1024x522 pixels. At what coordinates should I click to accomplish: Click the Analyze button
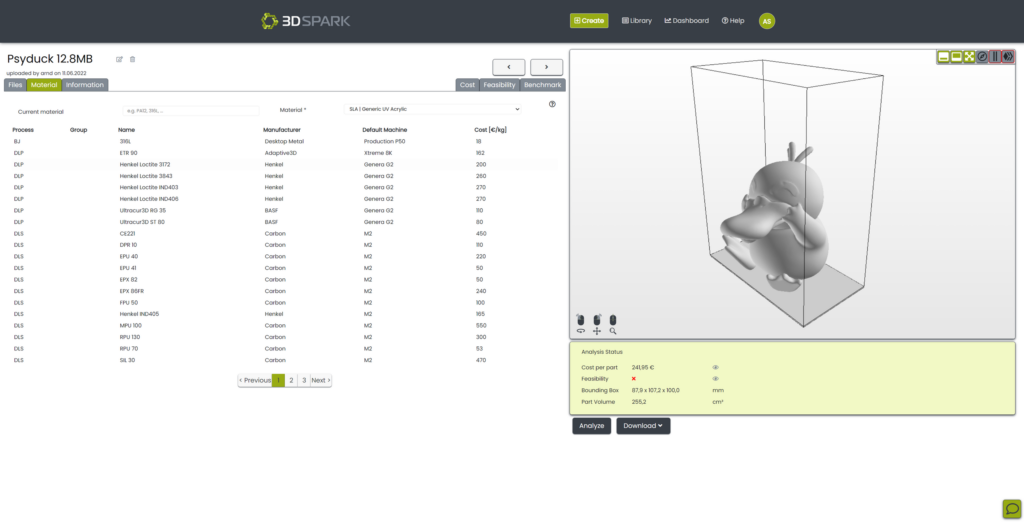pyautogui.click(x=592, y=426)
